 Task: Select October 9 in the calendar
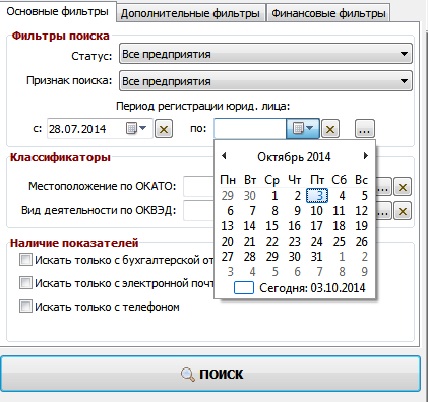click(x=297, y=211)
